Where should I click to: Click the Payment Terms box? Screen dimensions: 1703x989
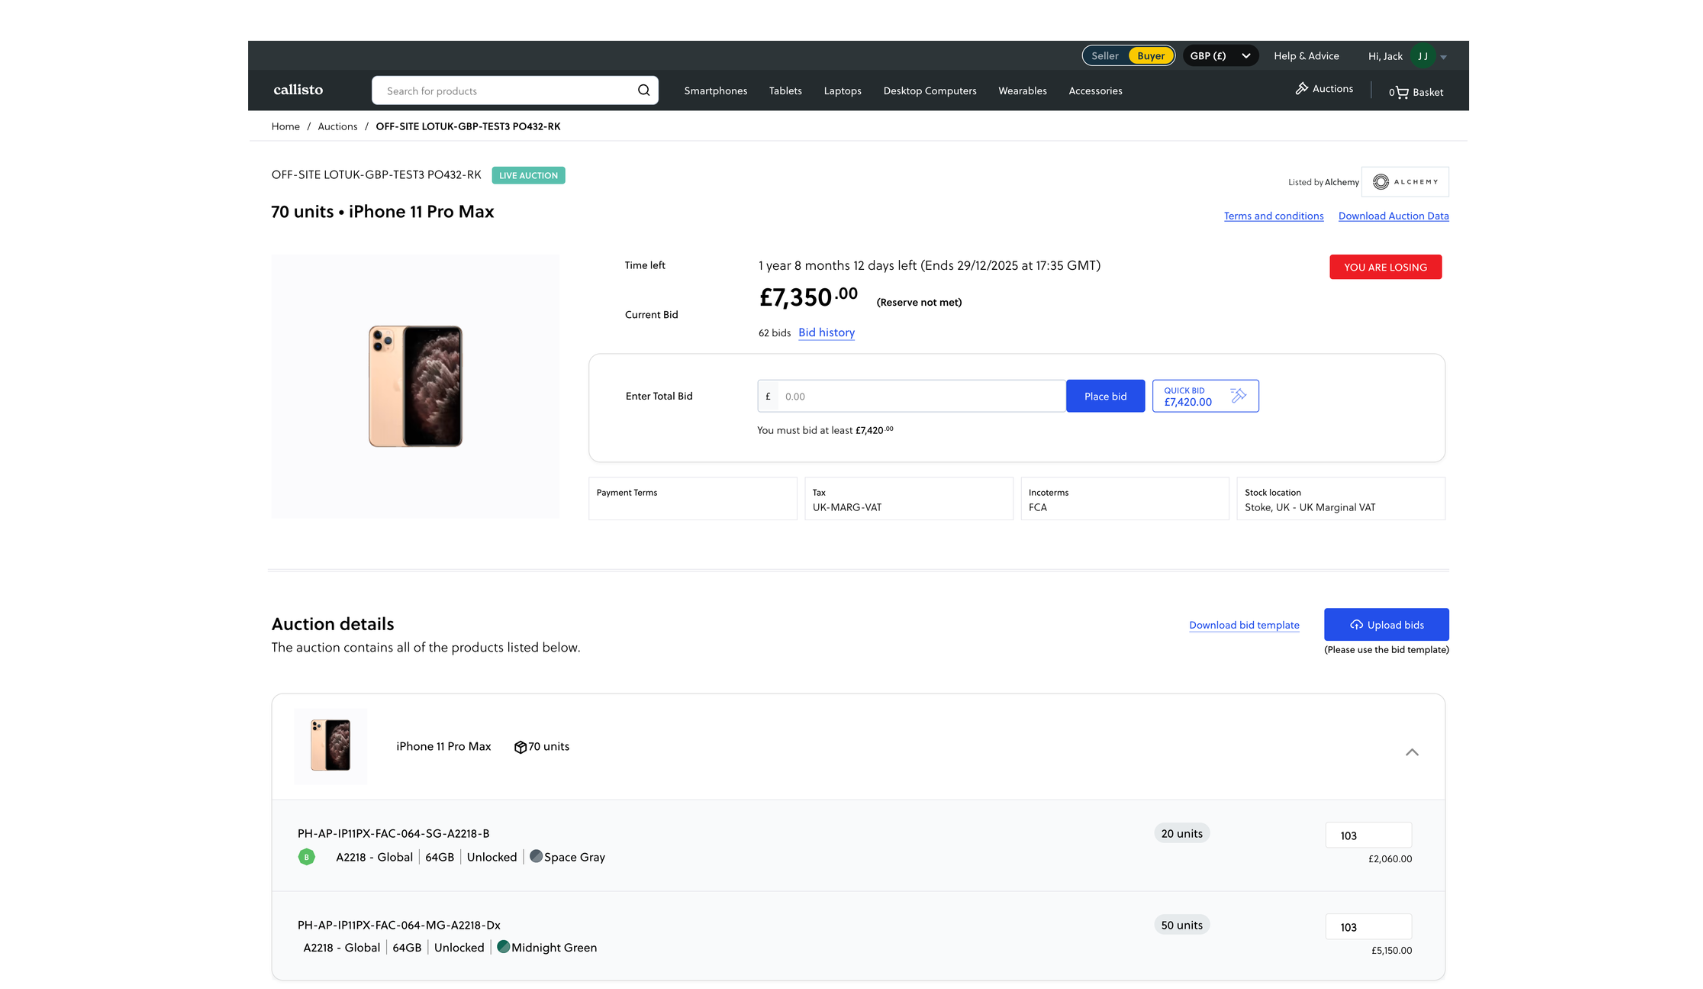point(692,499)
